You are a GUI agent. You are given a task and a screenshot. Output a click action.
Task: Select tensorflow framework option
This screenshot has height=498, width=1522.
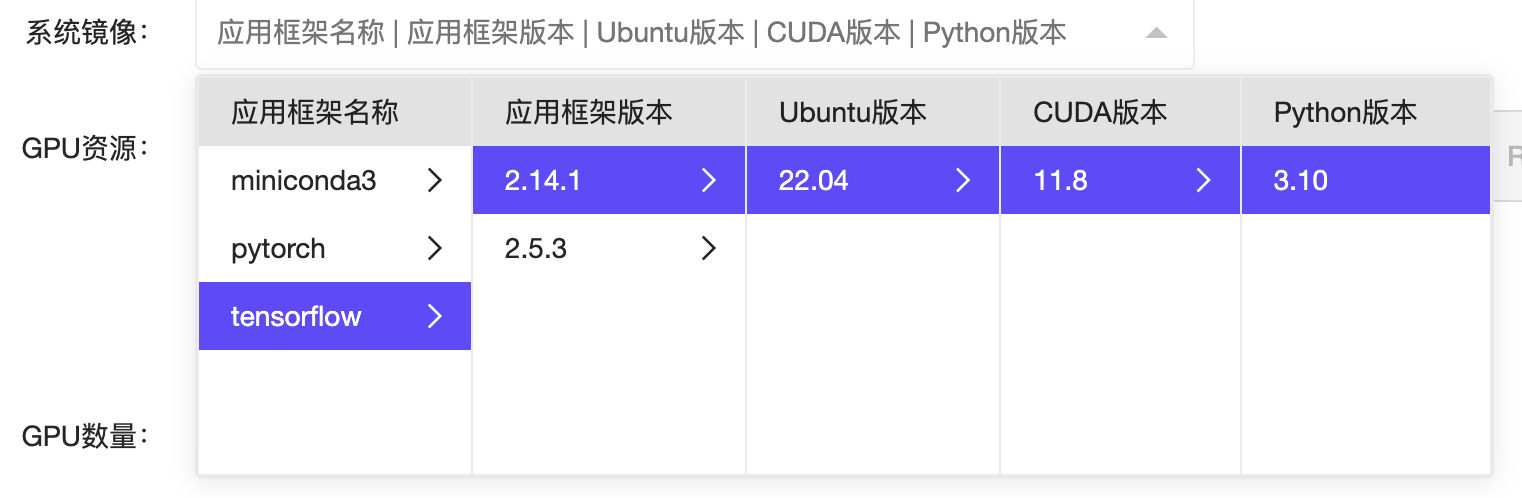pyautogui.click(x=296, y=317)
